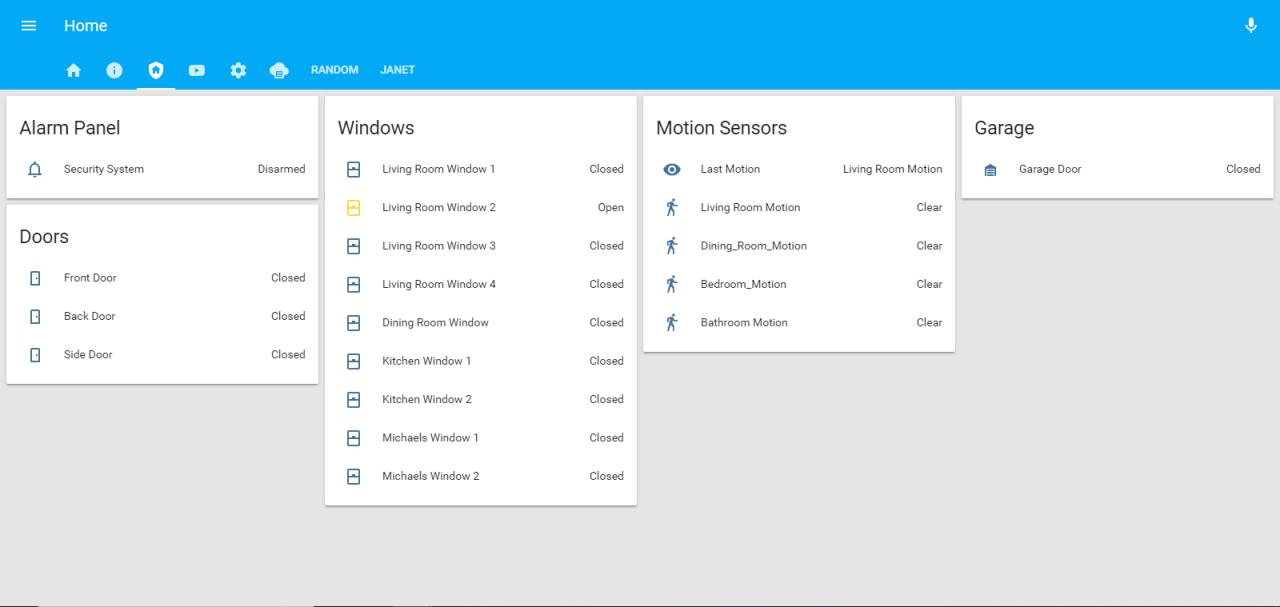The image size is (1280, 607).
Task: Click the Back Door icon
Action: click(35, 316)
